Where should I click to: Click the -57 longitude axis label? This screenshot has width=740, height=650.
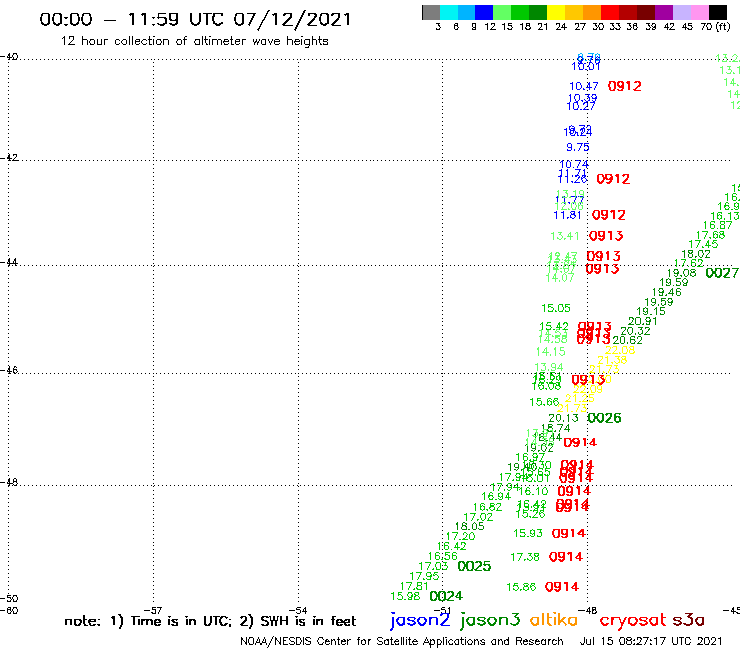pyautogui.click(x=153, y=610)
